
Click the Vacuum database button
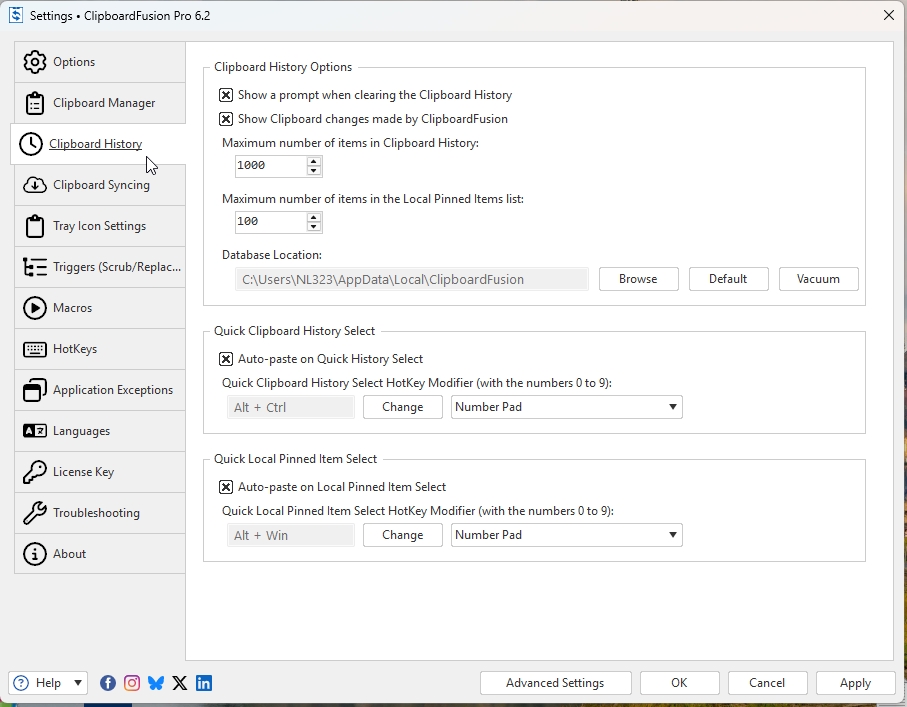pos(818,279)
